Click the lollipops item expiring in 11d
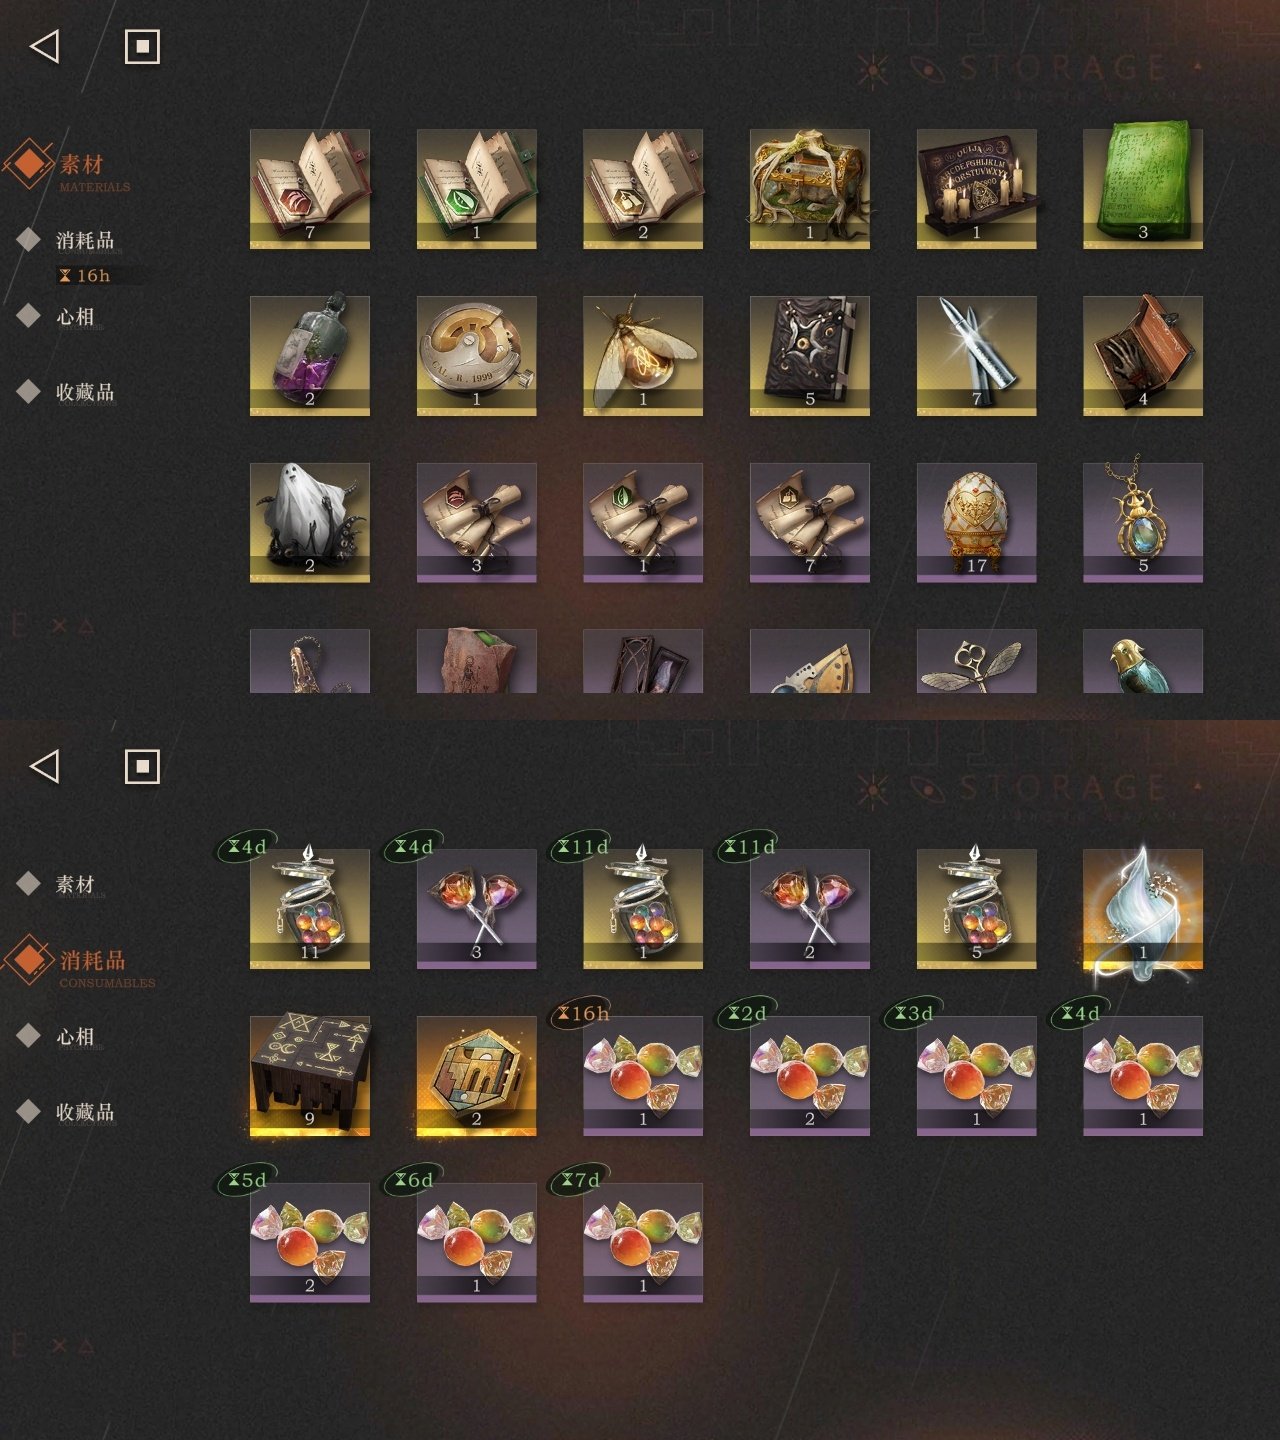This screenshot has width=1280, height=1440. coord(809,909)
